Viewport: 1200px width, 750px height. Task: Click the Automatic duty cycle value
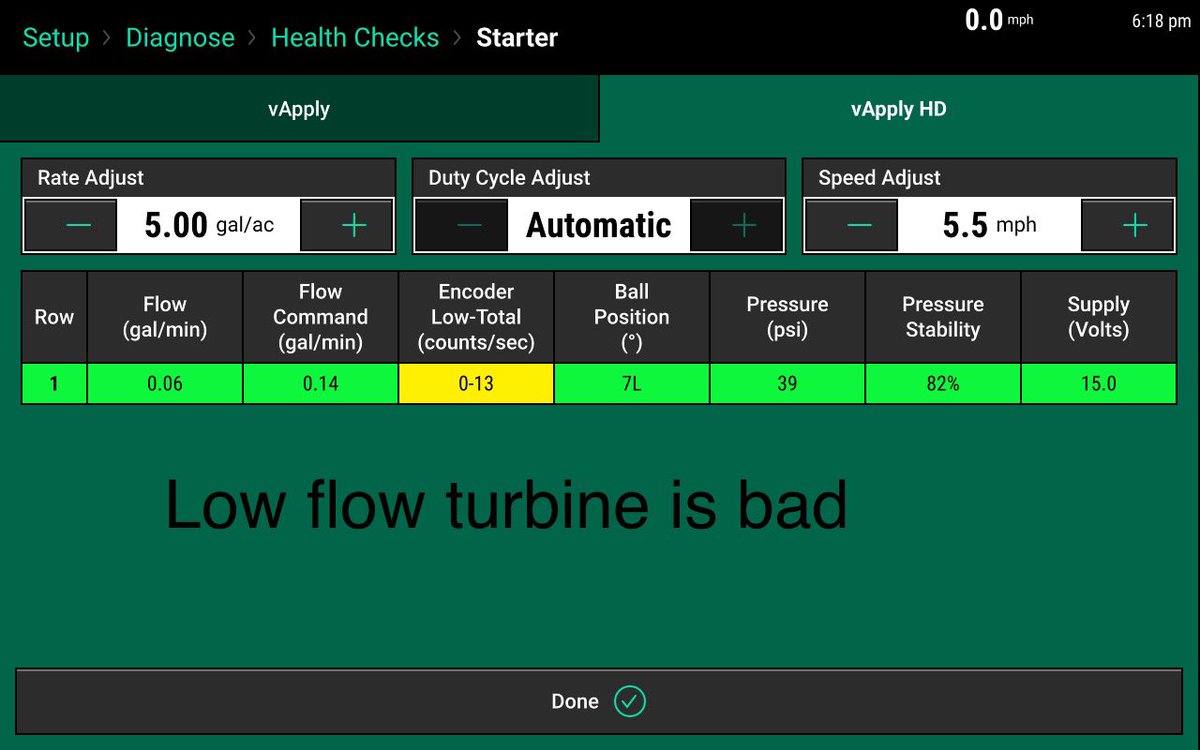coord(599,225)
